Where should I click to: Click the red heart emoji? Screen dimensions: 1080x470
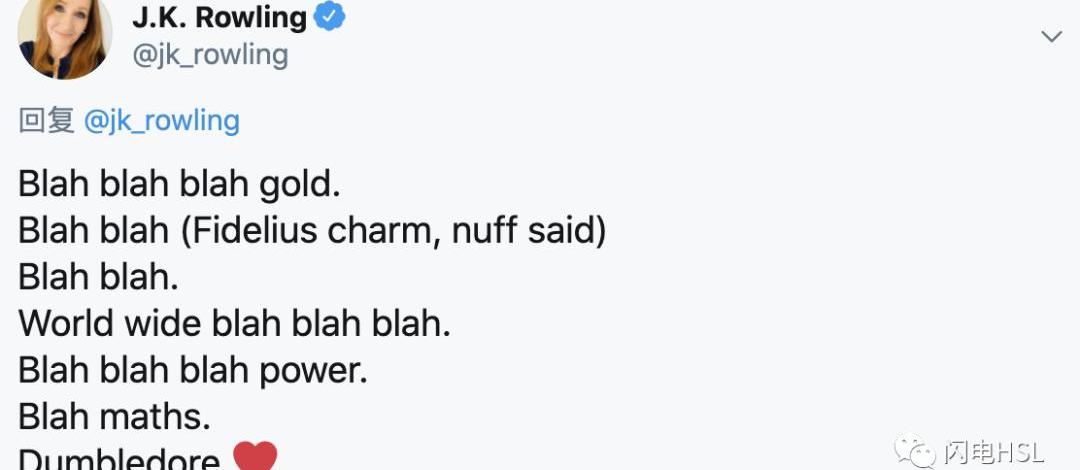pyautogui.click(x=255, y=456)
